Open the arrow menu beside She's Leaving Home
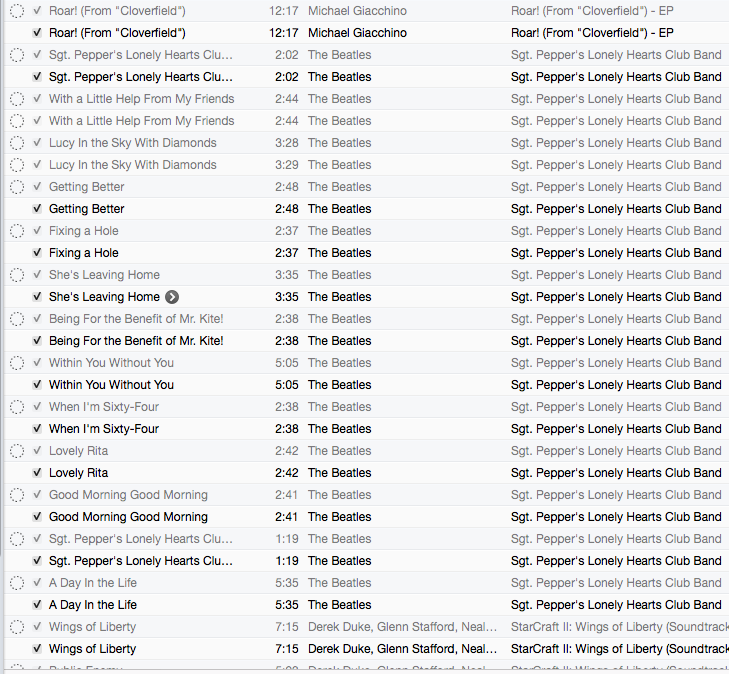The height and width of the screenshot is (674, 729). click(172, 297)
